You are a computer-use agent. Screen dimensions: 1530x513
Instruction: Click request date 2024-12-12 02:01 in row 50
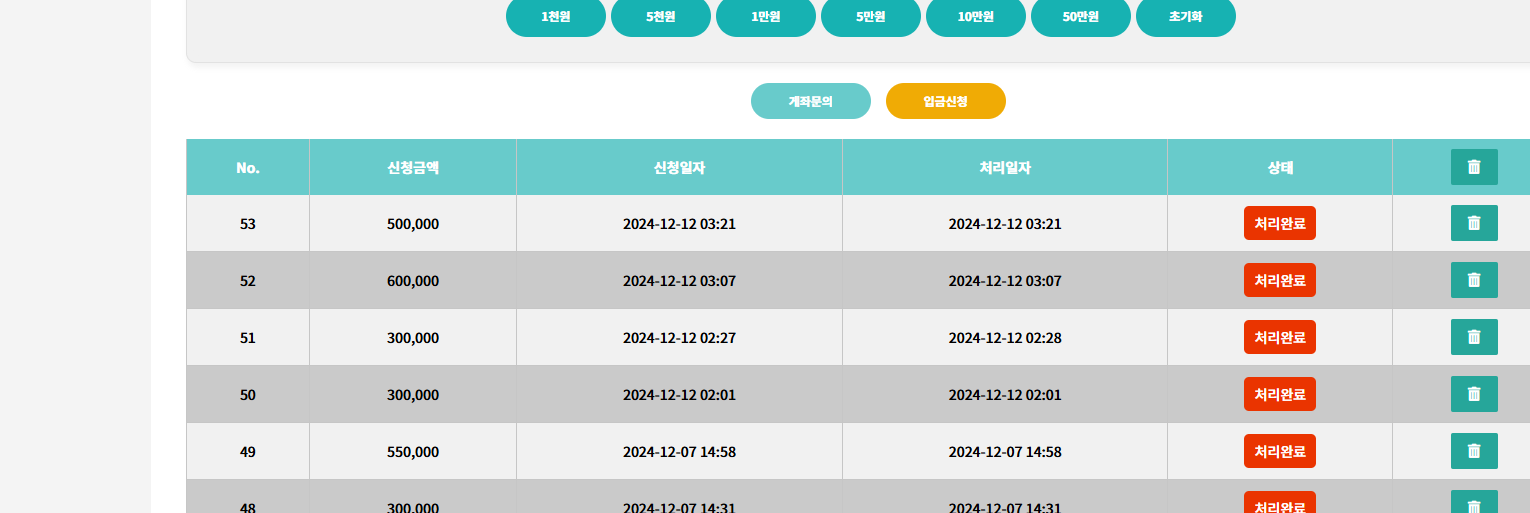(679, 395)
